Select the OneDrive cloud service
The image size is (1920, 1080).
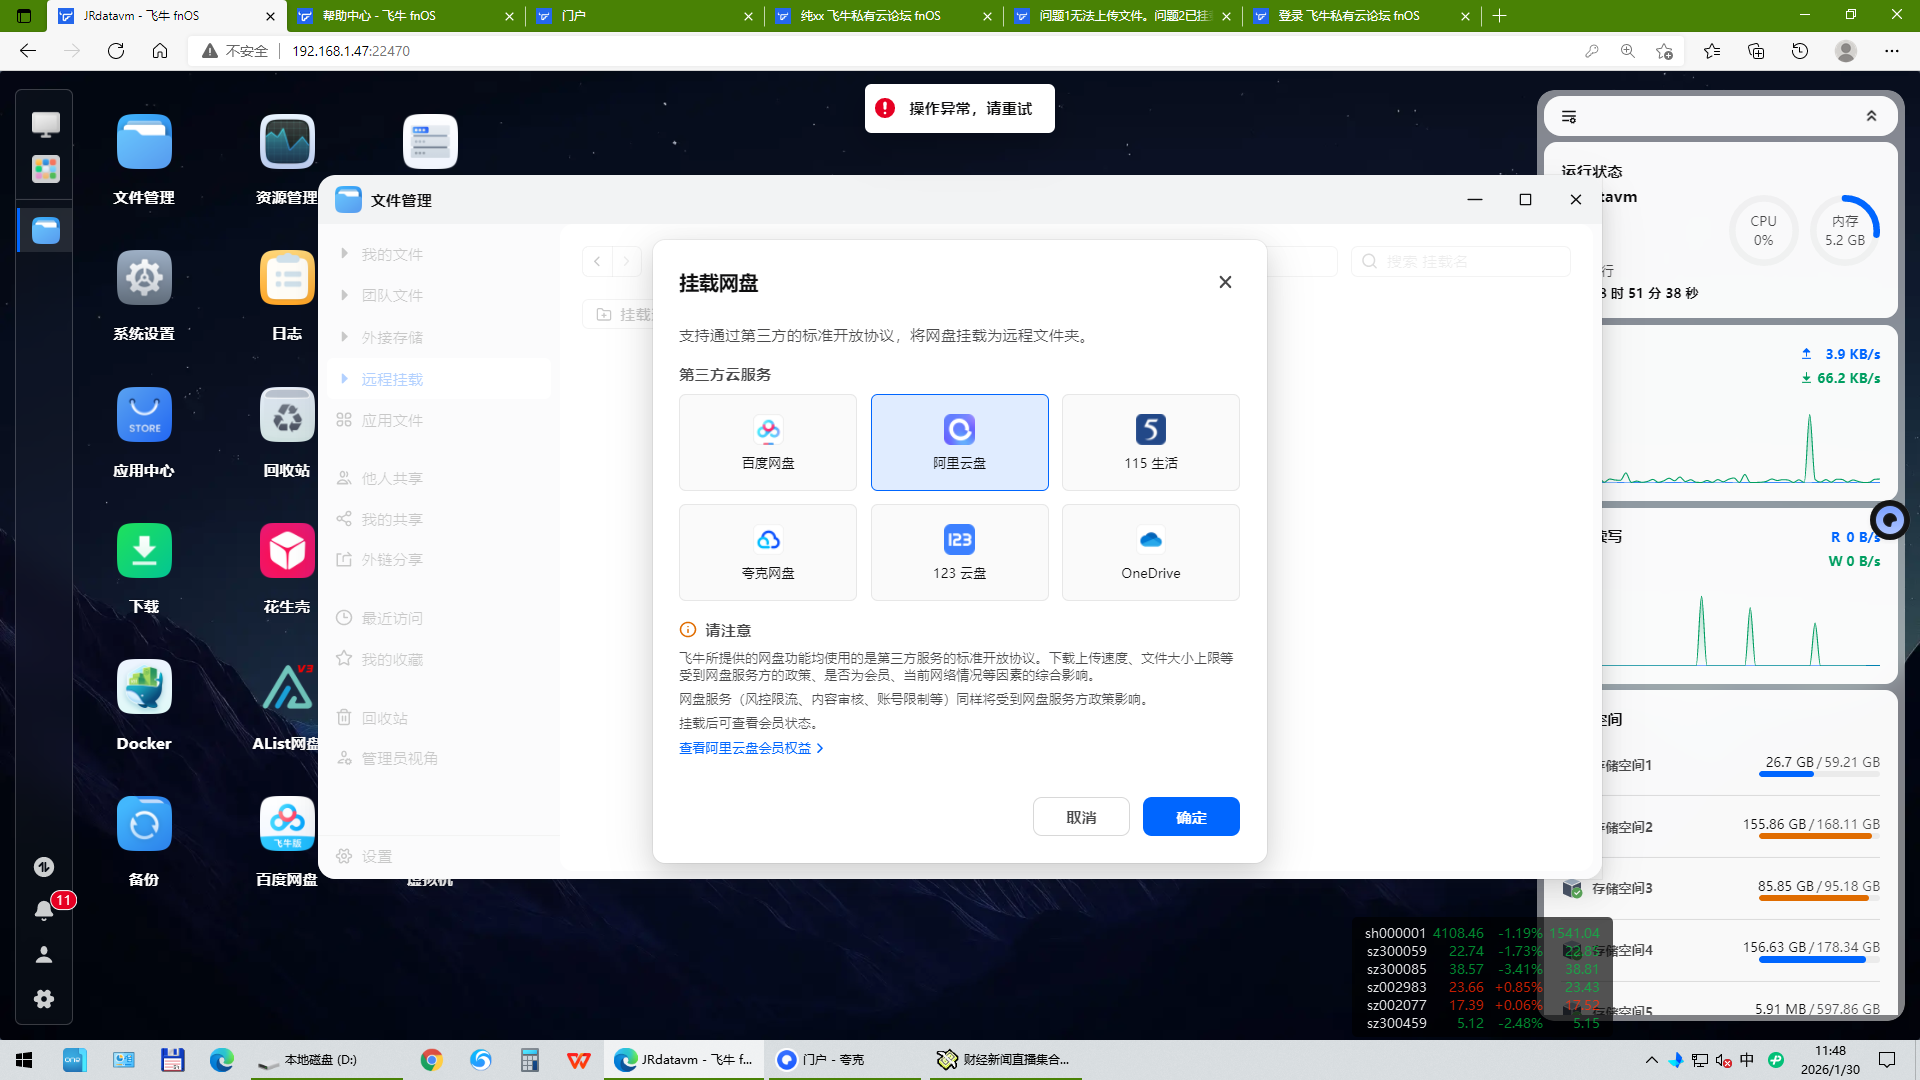click(x=1150, y=552)
